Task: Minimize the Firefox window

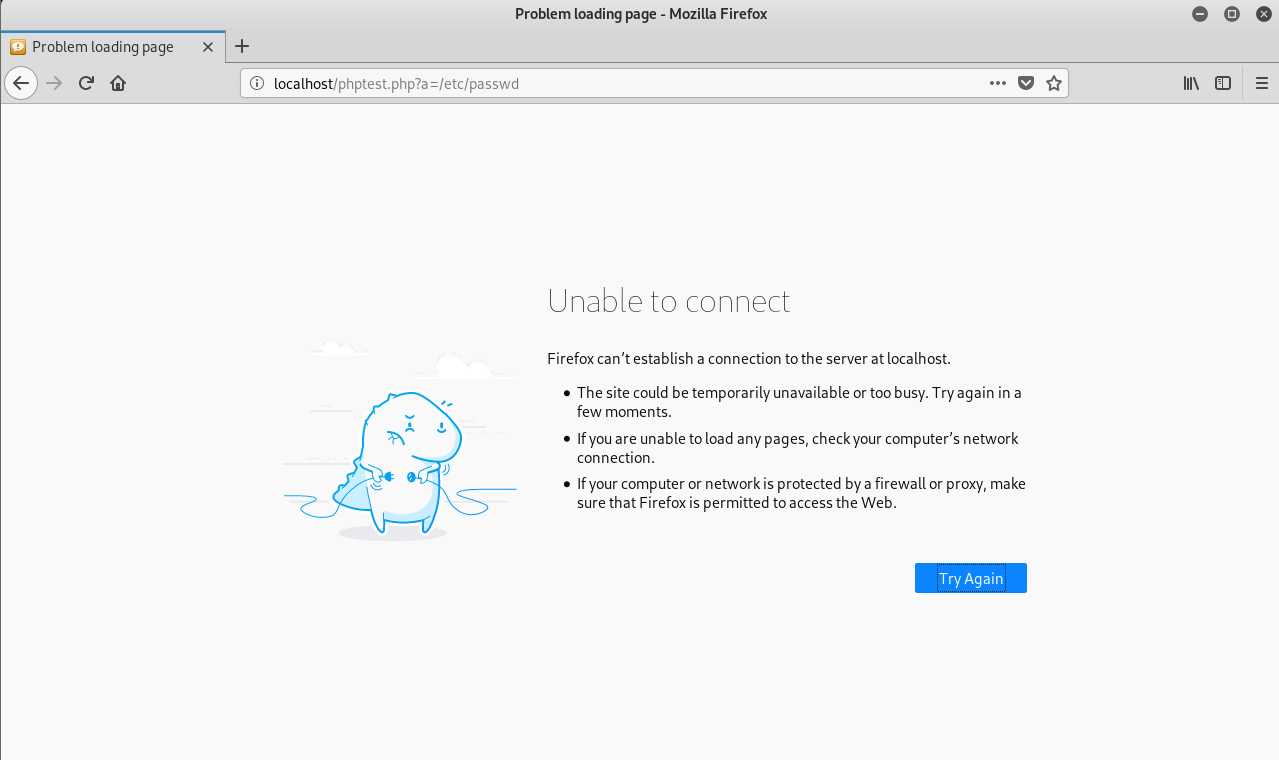Action: (x=1200, y=14)
